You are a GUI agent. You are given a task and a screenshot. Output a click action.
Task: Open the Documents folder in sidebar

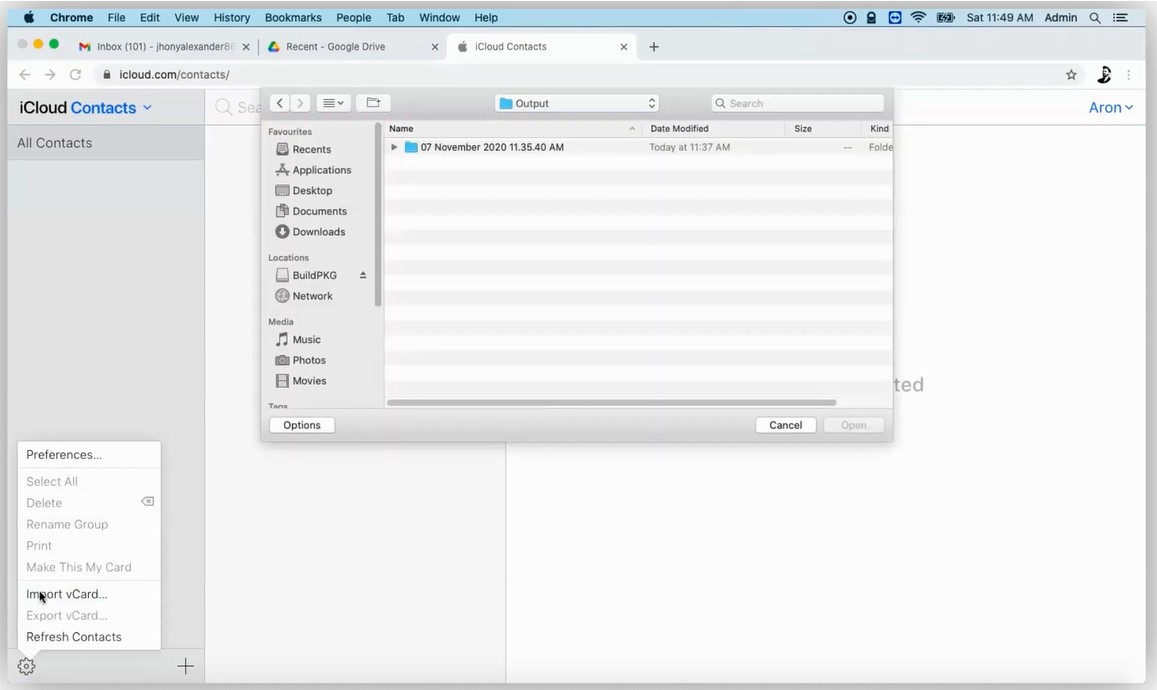point(319,211)
